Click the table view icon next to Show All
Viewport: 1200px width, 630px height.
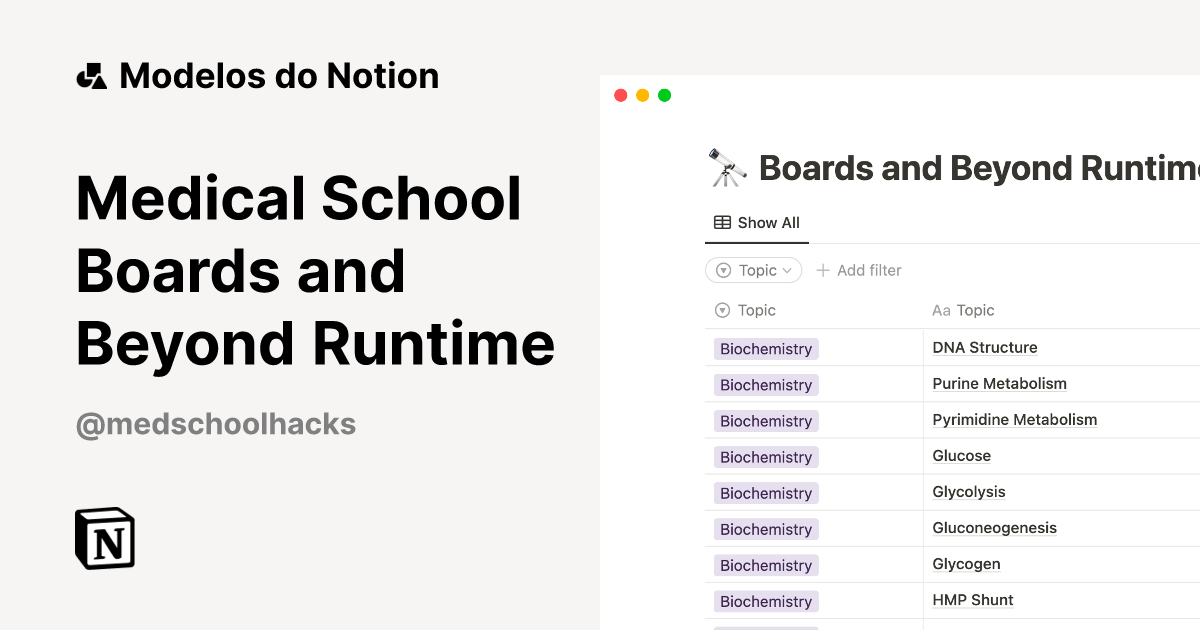click(x=720, y=222)
